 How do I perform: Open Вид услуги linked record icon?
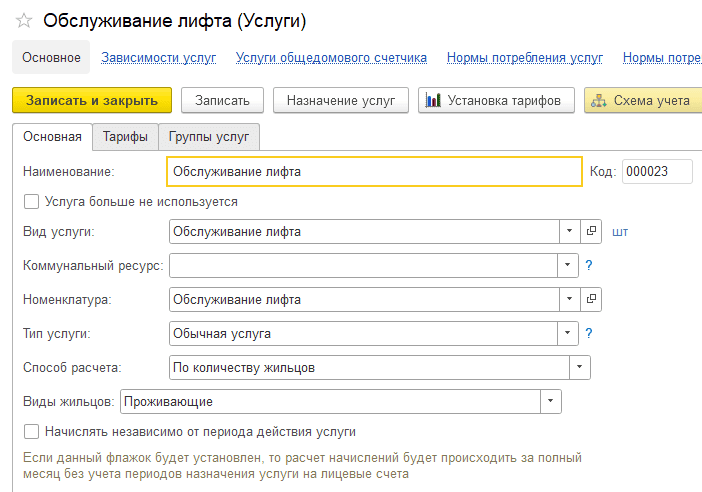point(591,232)
